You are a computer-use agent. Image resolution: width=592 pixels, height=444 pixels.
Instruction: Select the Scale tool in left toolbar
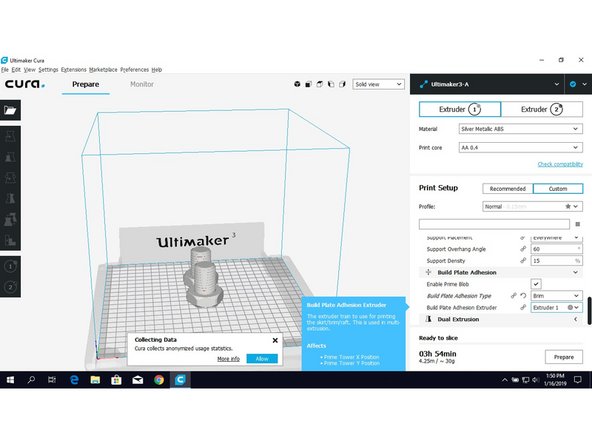(x=10, y=157)
